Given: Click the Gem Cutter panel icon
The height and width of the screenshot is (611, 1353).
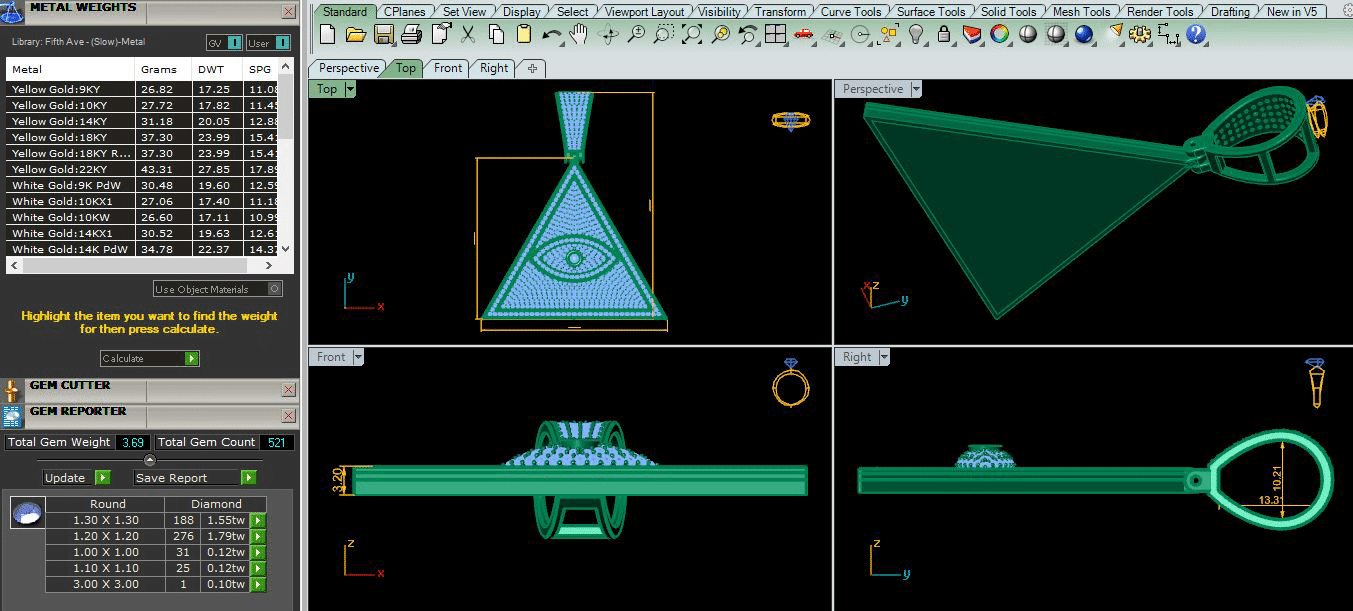Looking at the screenshot, I should pyautogui.click(x=12, y=390).
